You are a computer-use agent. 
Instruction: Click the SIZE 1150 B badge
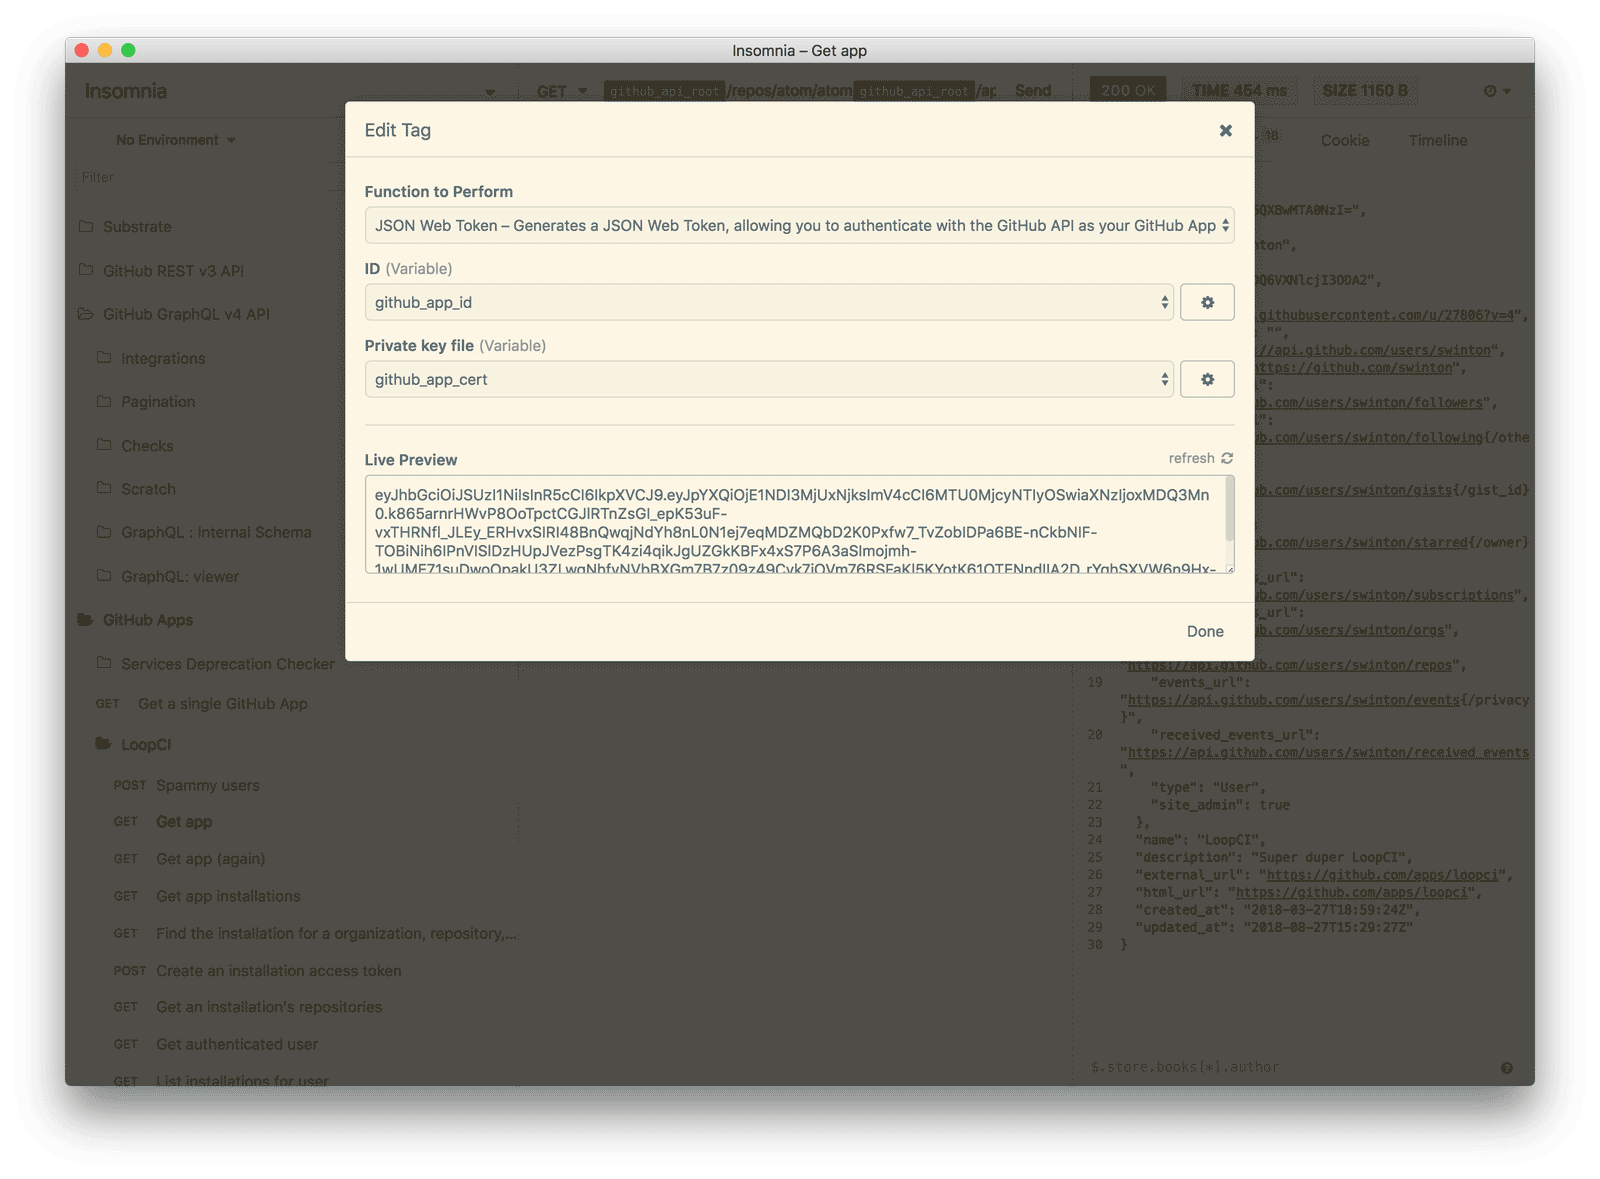pos(1365,91)
